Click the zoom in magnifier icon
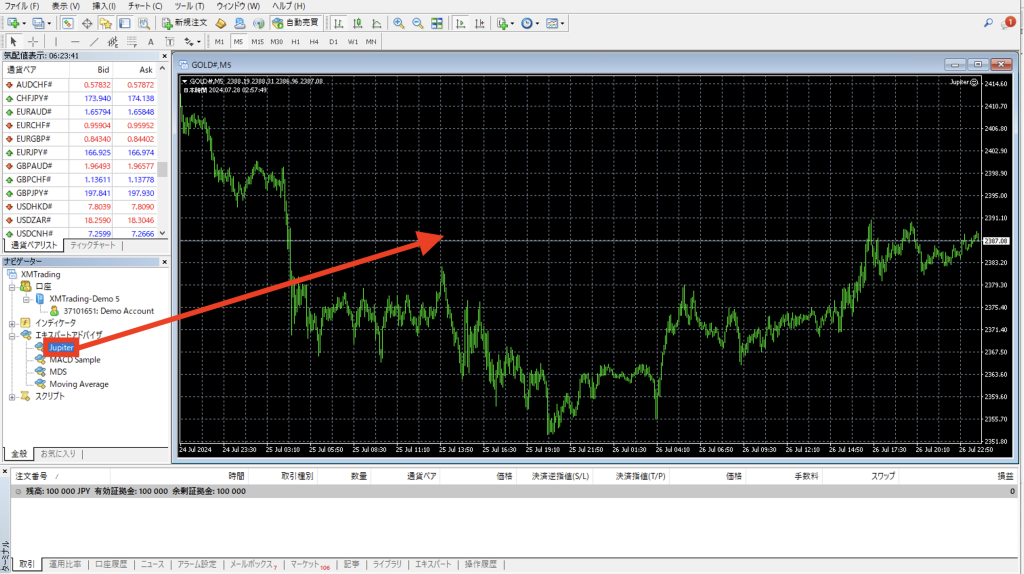1024x574 pixels. (399, 22)
